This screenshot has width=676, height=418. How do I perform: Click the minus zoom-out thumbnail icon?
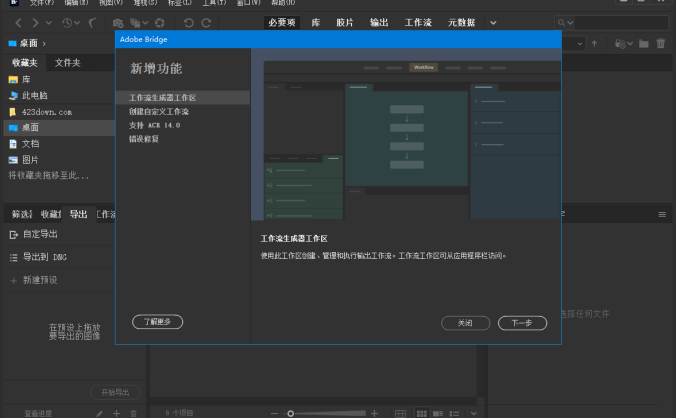[x=275, y=414]
